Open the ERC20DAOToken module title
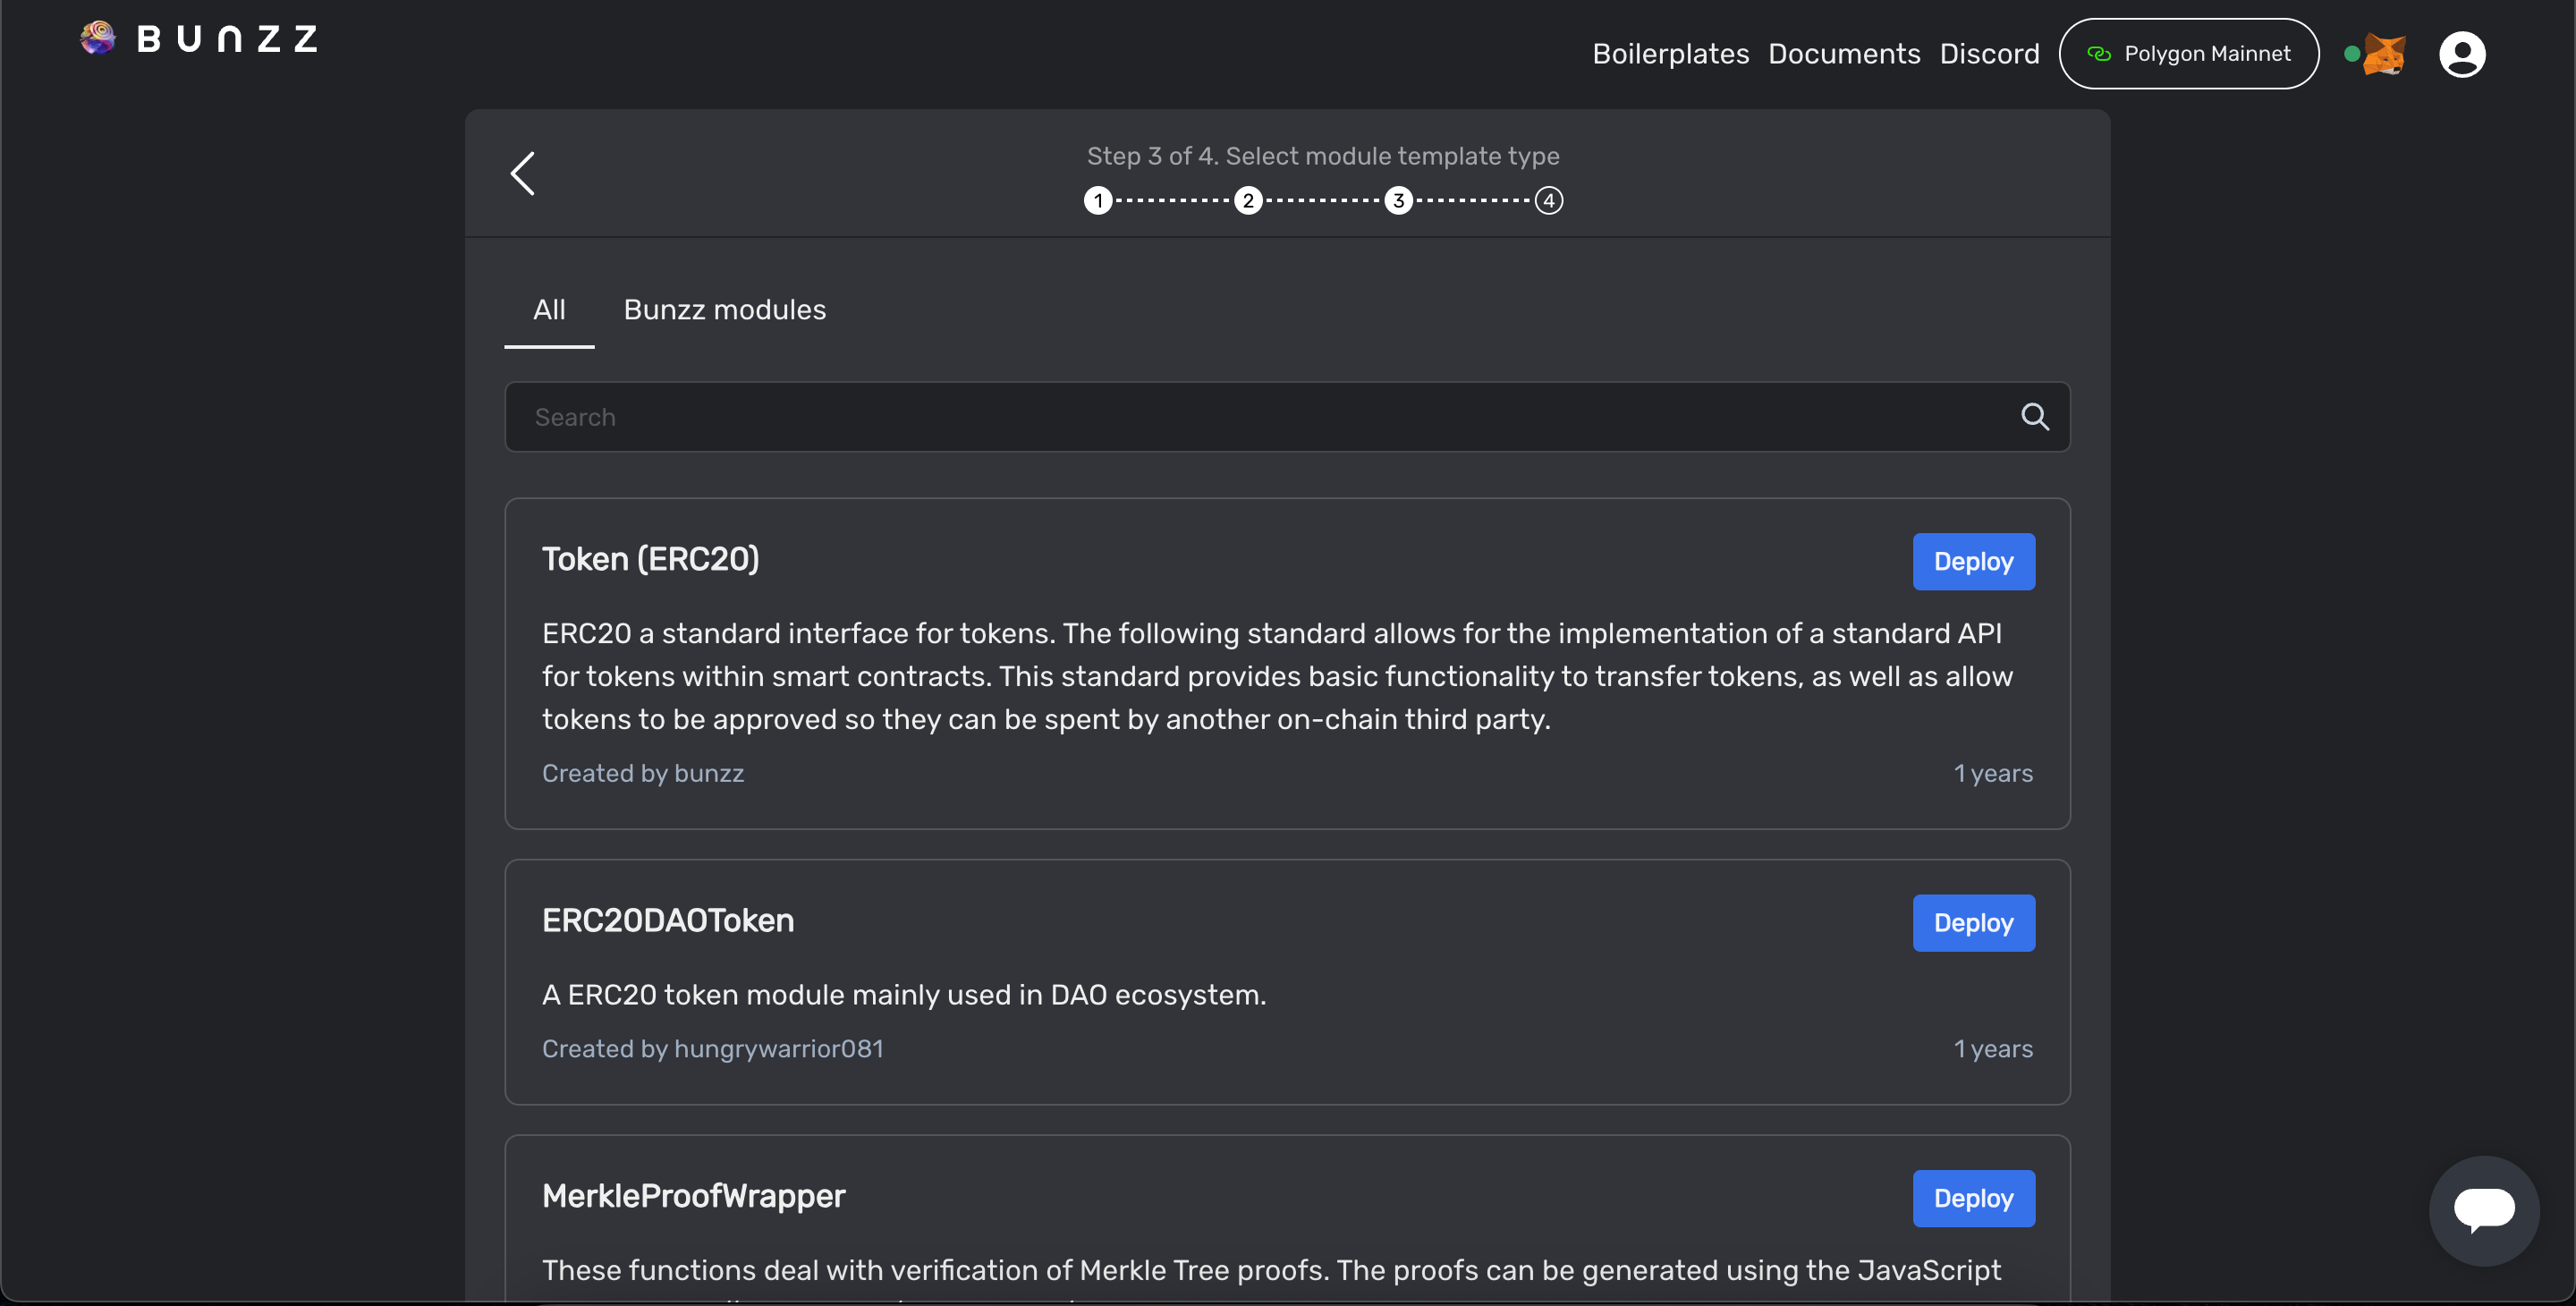This screenshot has height=1306, width=2576. (x=667, y=921)
